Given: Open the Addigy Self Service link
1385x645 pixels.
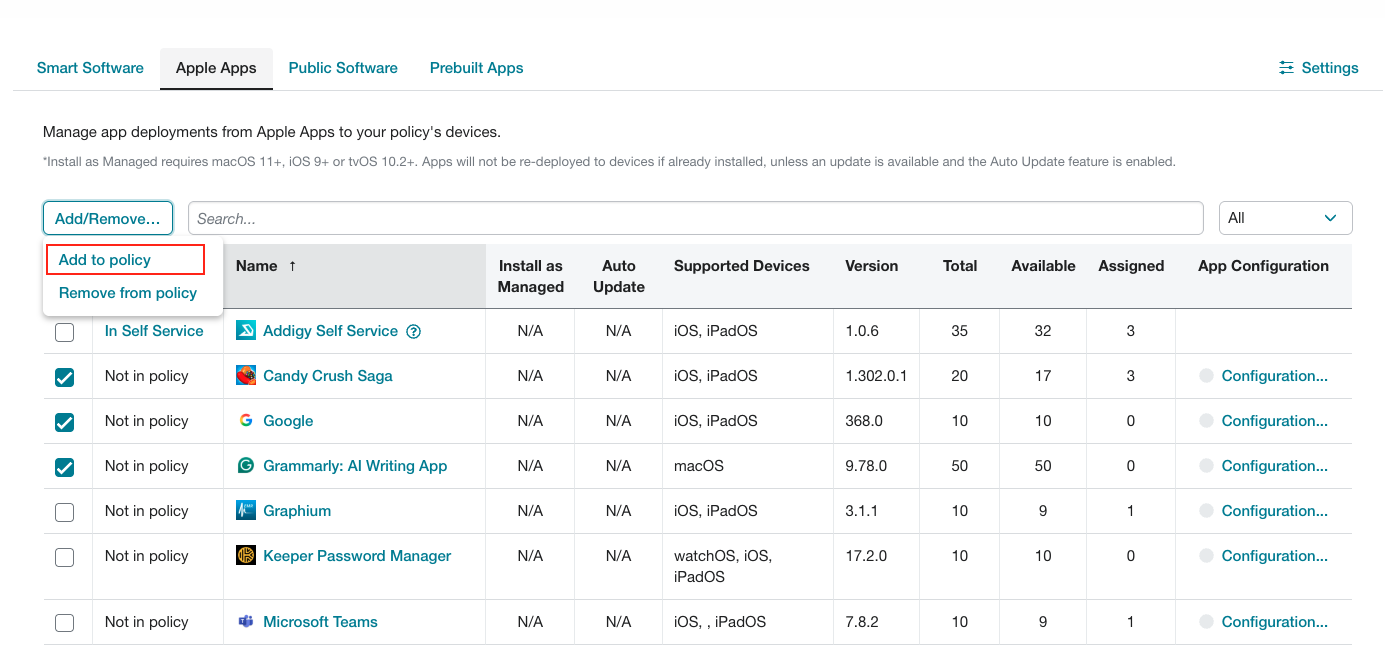Looking at the screenshot, I should point(330,331).
